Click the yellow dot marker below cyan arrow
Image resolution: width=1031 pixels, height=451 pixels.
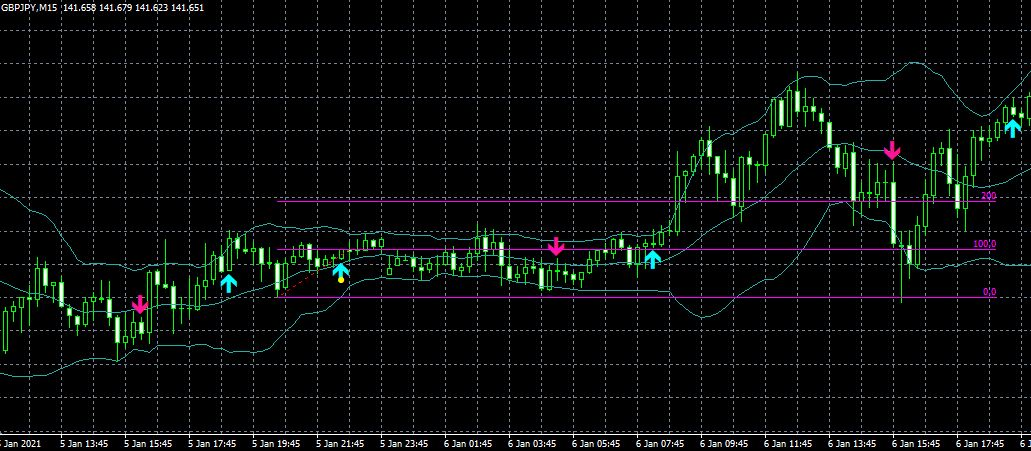click(x=341, y=280)
